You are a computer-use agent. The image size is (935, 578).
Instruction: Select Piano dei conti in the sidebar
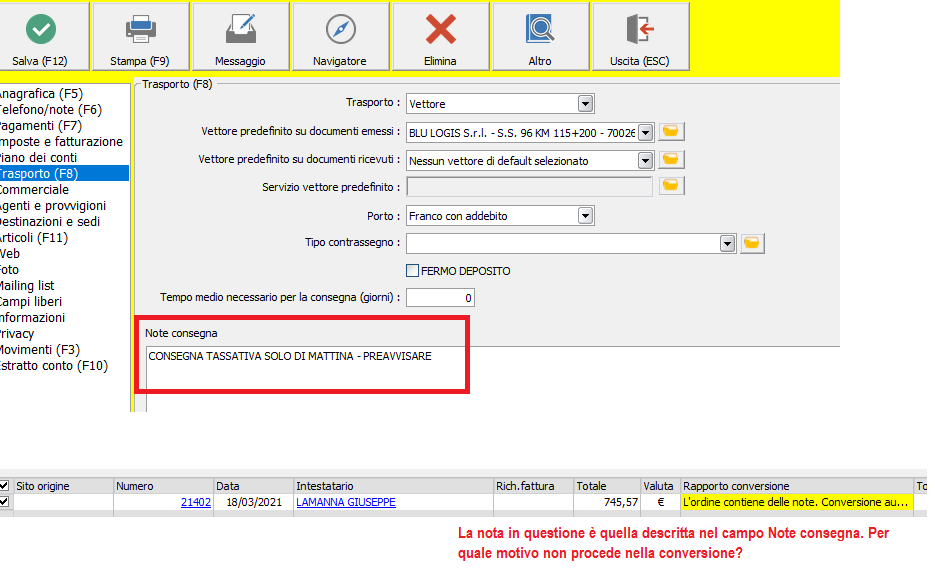(x=38, y=158)
